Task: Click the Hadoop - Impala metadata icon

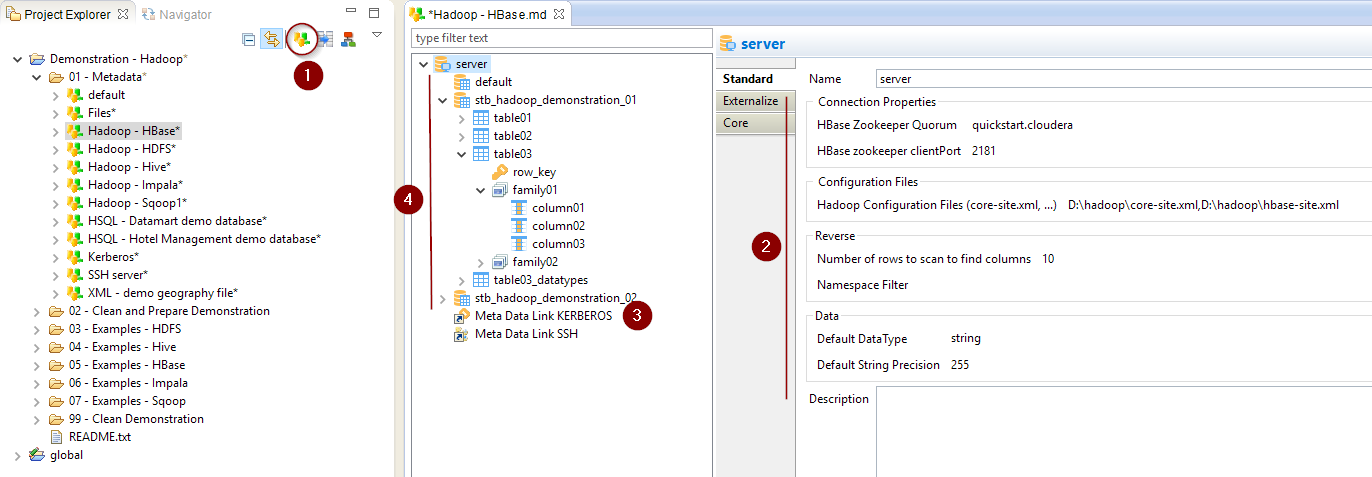Action: (x=75, y=185)
